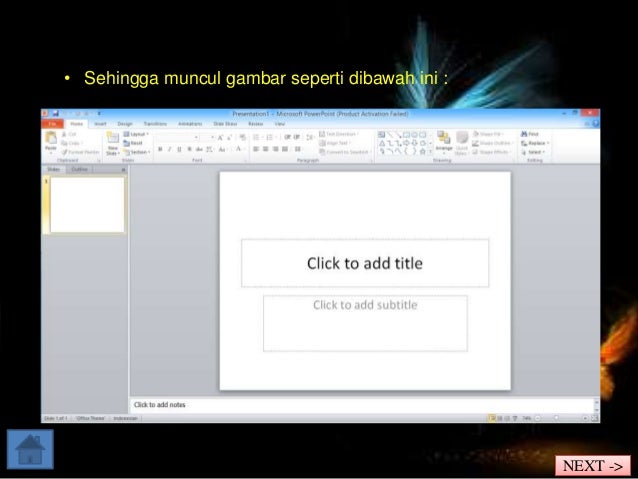This screenshot has width=638, height=479.
Task: Open the Select menu in Editing
Action: coord(533,152)
